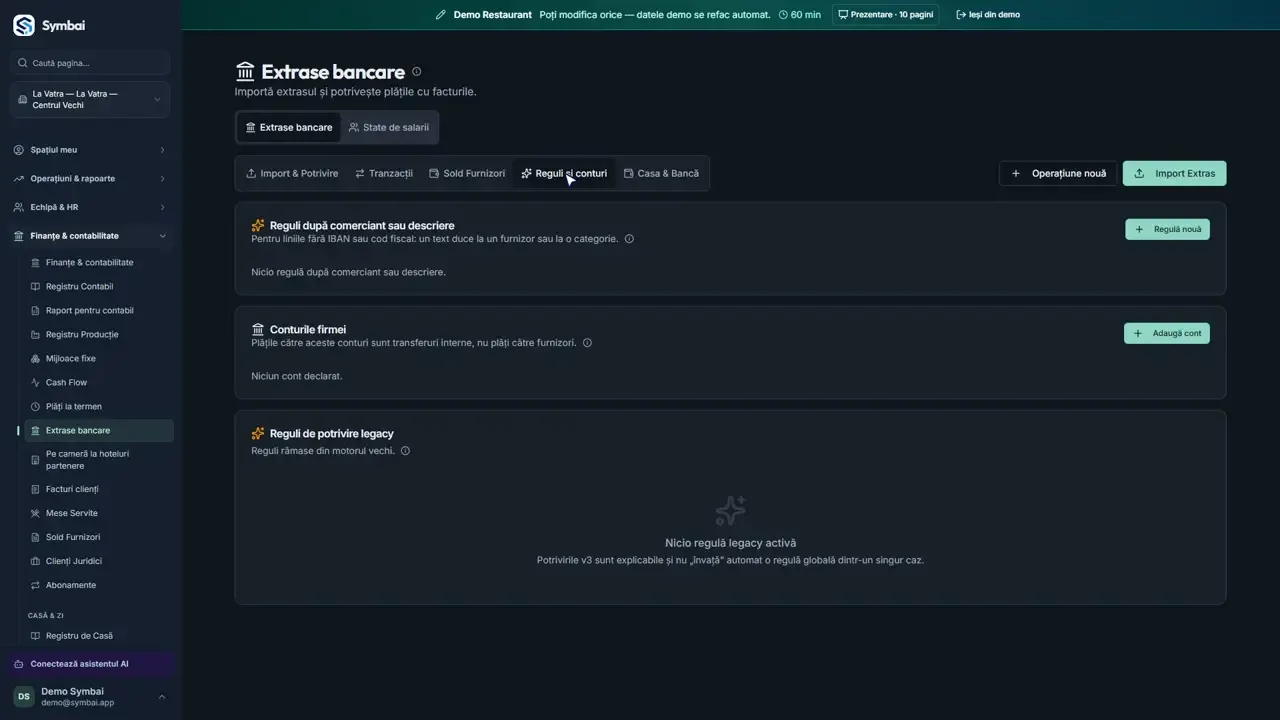Viewport: 1280px width, 720px height.
Task: Open the La Vatra location dropdown
Action: click(x=90, y=100)
